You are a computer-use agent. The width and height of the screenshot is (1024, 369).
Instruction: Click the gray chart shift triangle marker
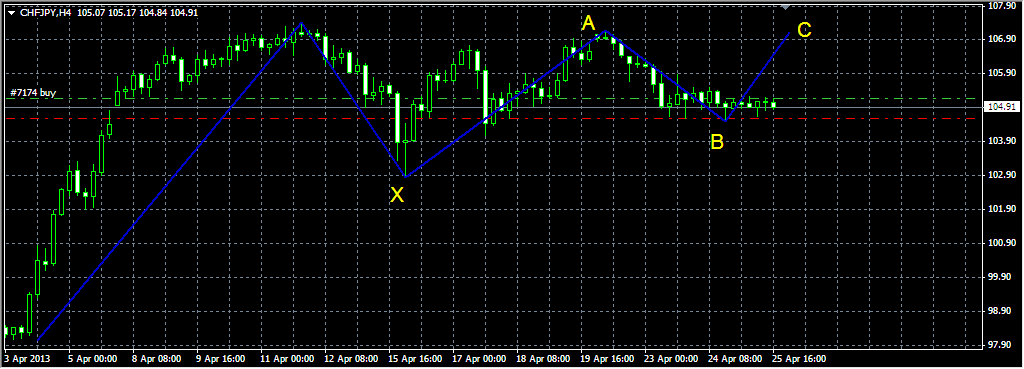786,7
